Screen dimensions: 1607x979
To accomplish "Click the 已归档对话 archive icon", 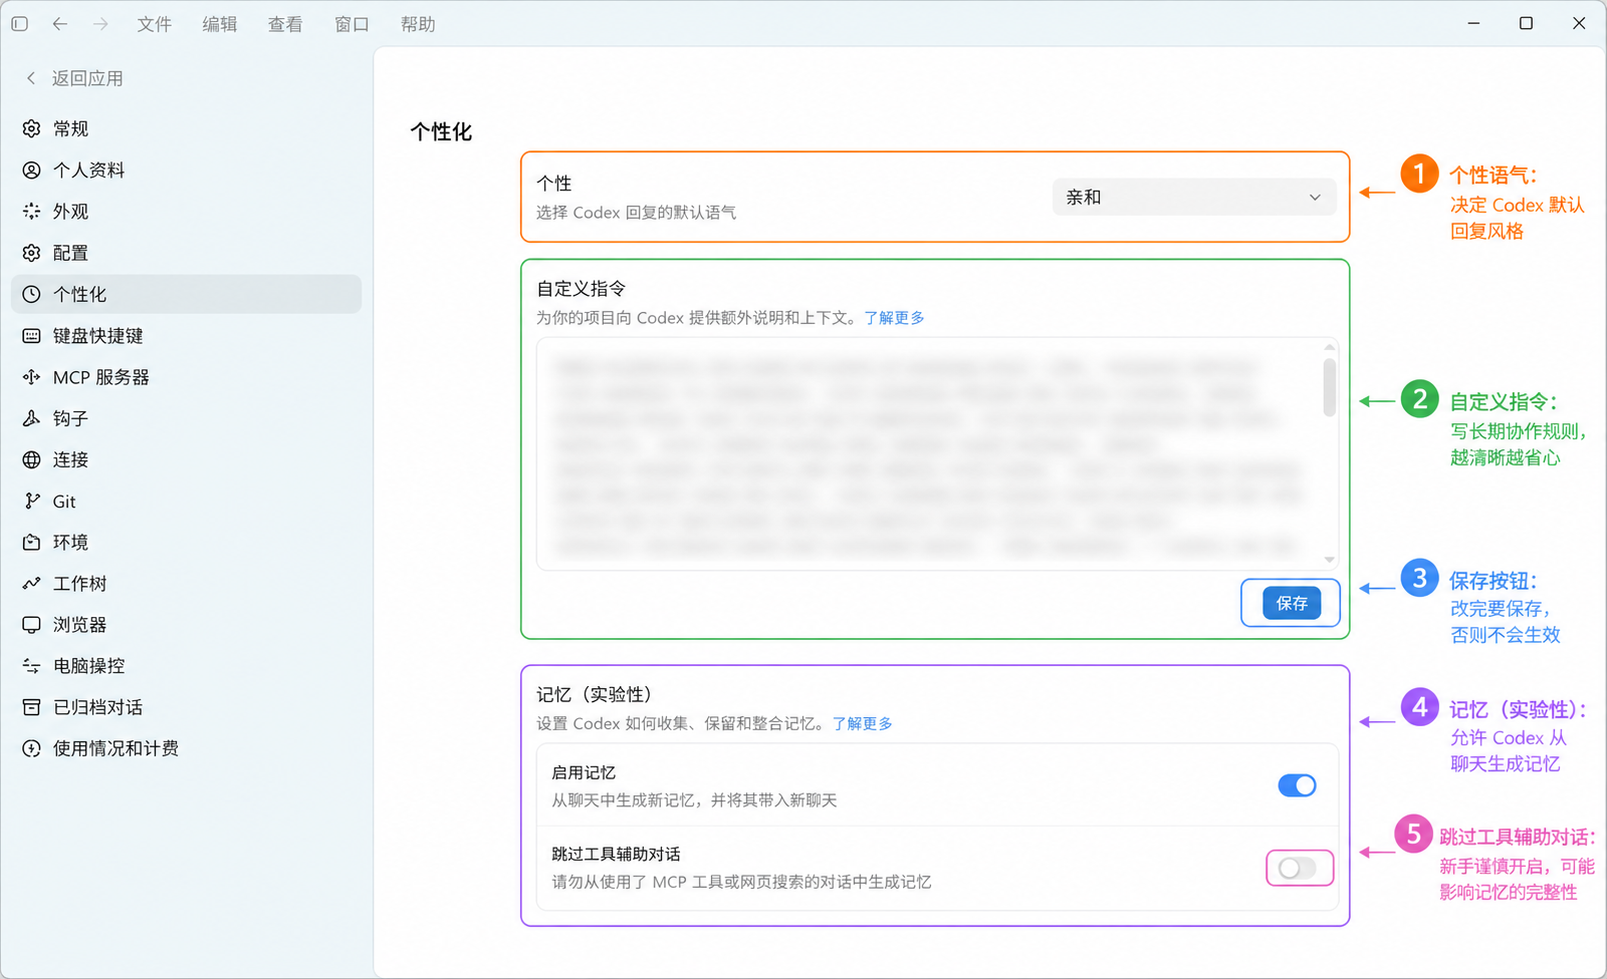I will (32, 707).
